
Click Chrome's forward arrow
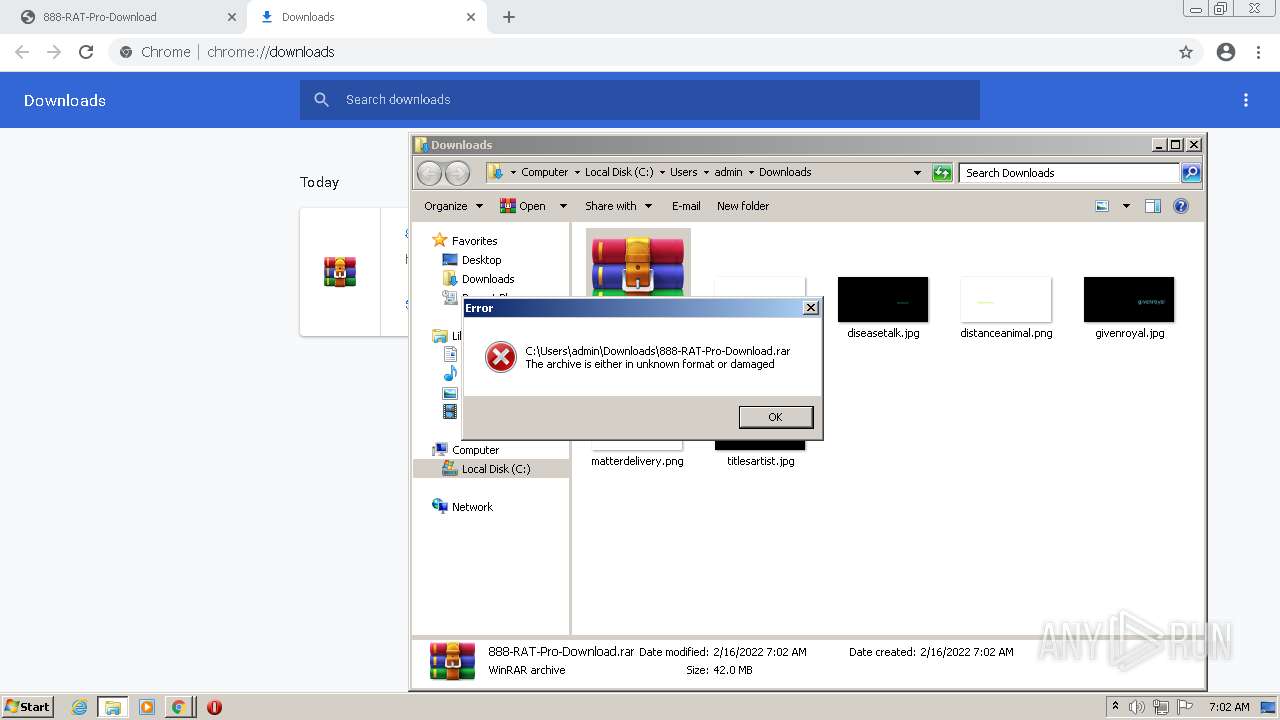tap(54, 52)
